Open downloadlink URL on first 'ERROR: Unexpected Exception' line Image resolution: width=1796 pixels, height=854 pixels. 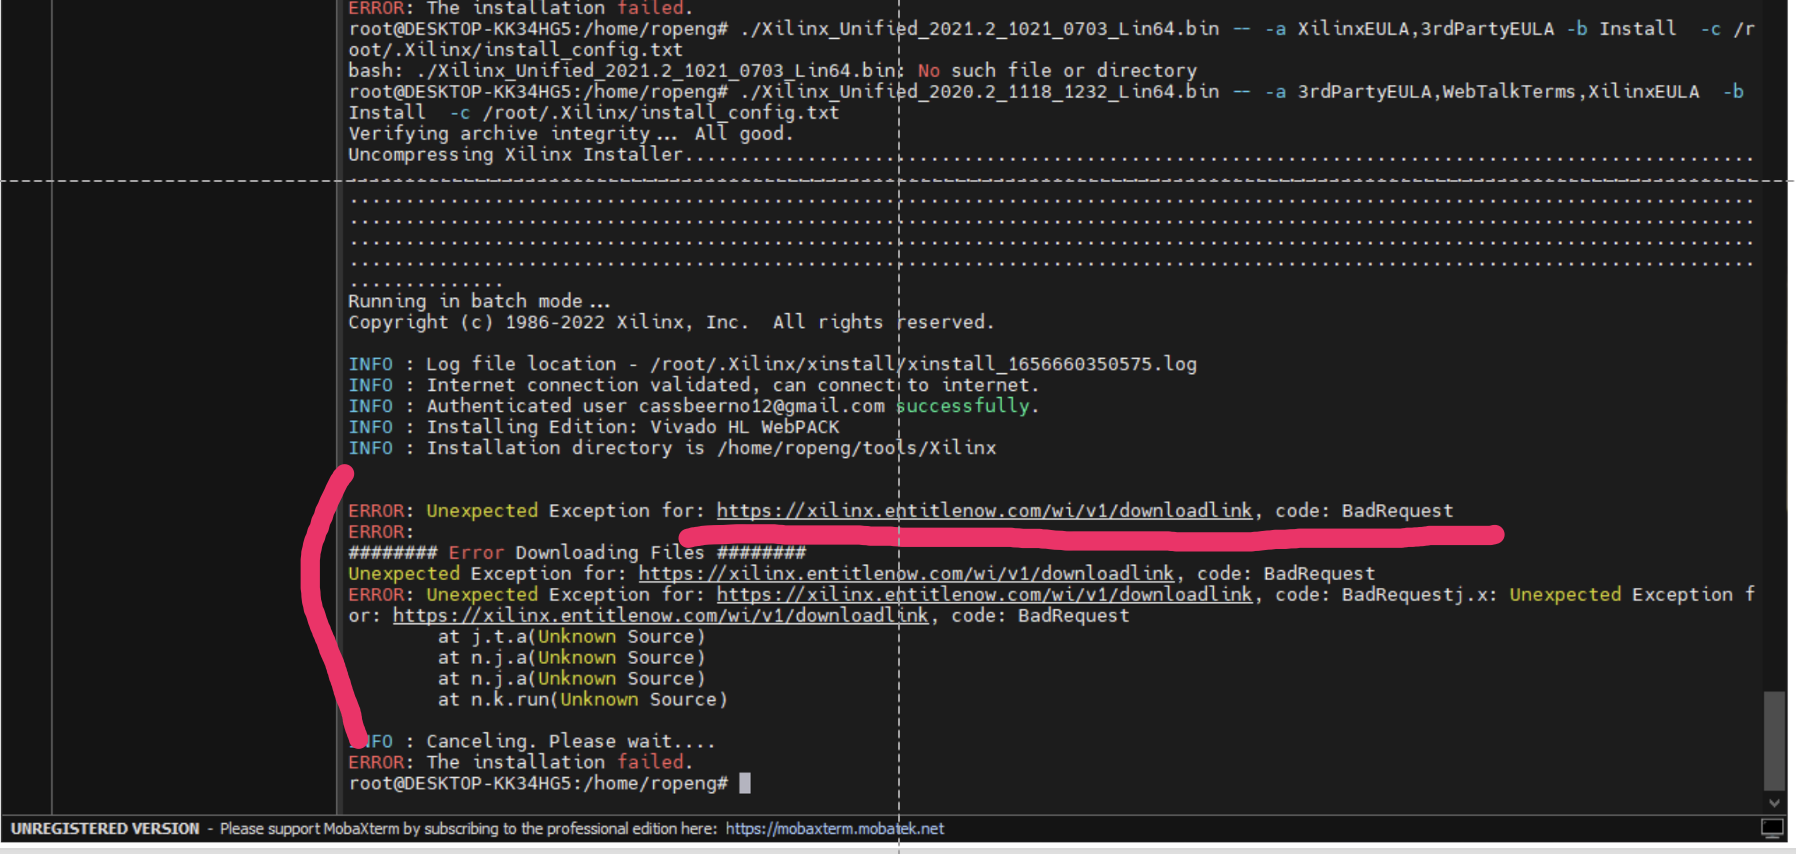click(984, 510)
